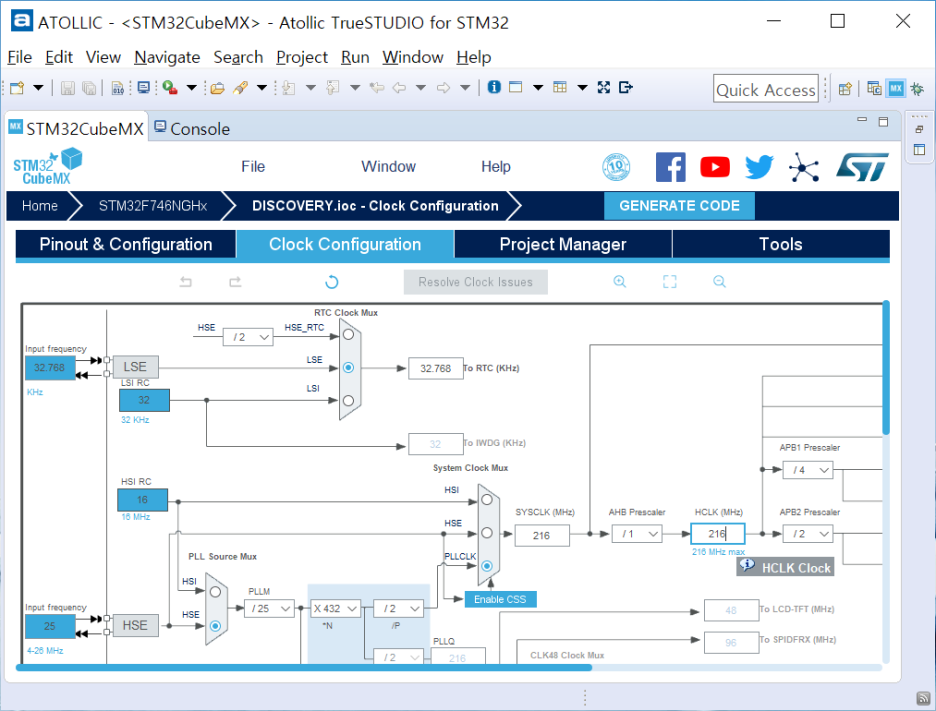Click the New wizard toolbar icon

point(17,88)
